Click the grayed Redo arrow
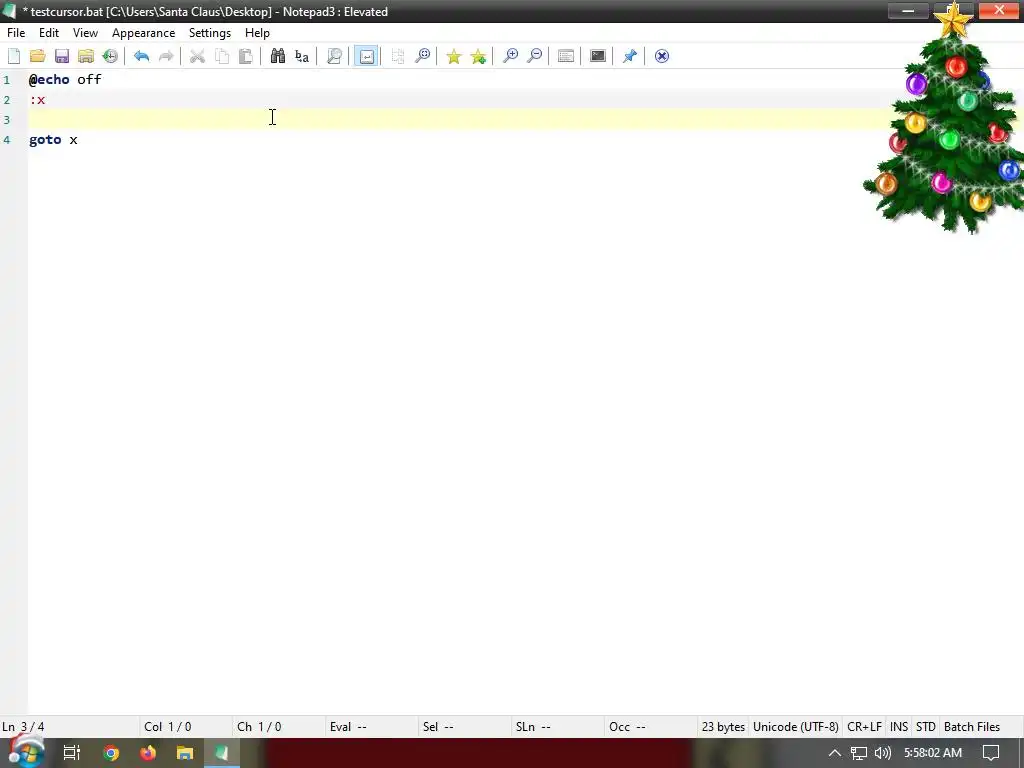The image size is (1024, 768). pos(166,56)
